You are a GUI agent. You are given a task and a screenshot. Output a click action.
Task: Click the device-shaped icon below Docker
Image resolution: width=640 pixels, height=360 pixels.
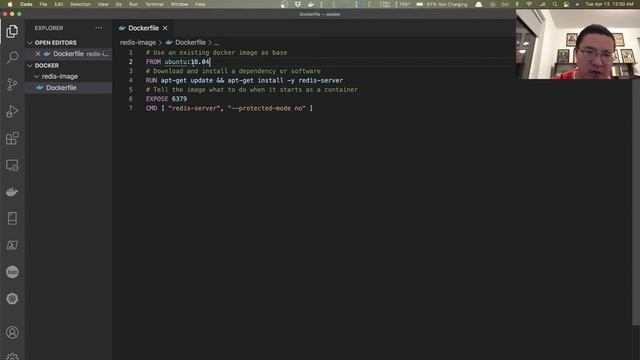point(12,218)
